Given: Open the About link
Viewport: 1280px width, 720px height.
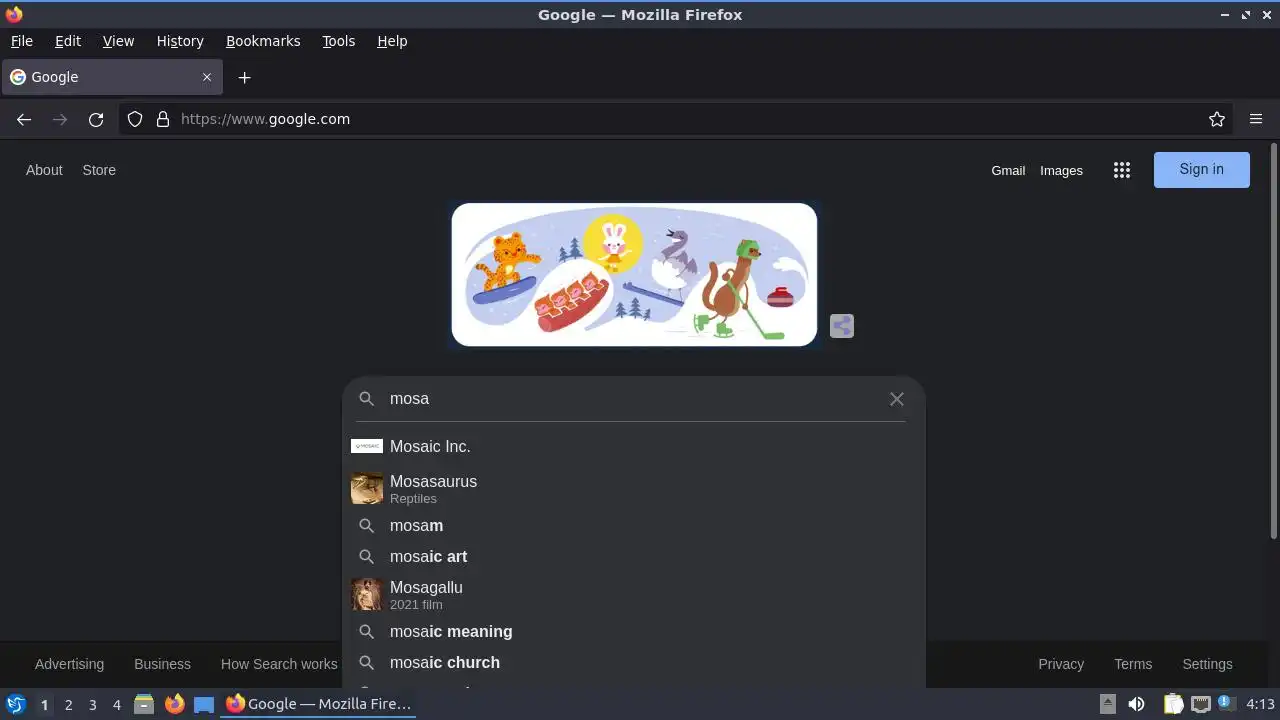Looking at the screenshot, I should [x=44, y=170].
